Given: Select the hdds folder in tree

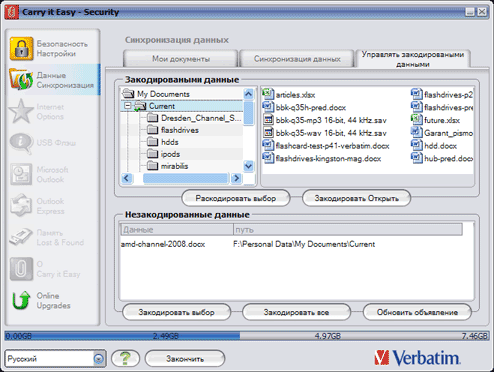Looking at the screenshot, I should [163, 142].
